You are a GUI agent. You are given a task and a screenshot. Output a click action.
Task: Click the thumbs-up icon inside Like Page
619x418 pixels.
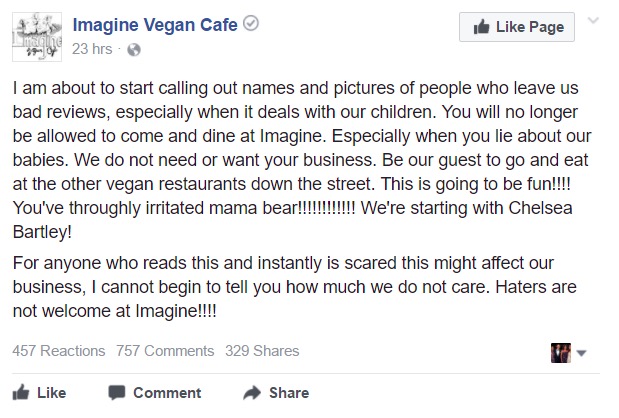[484, 27]
